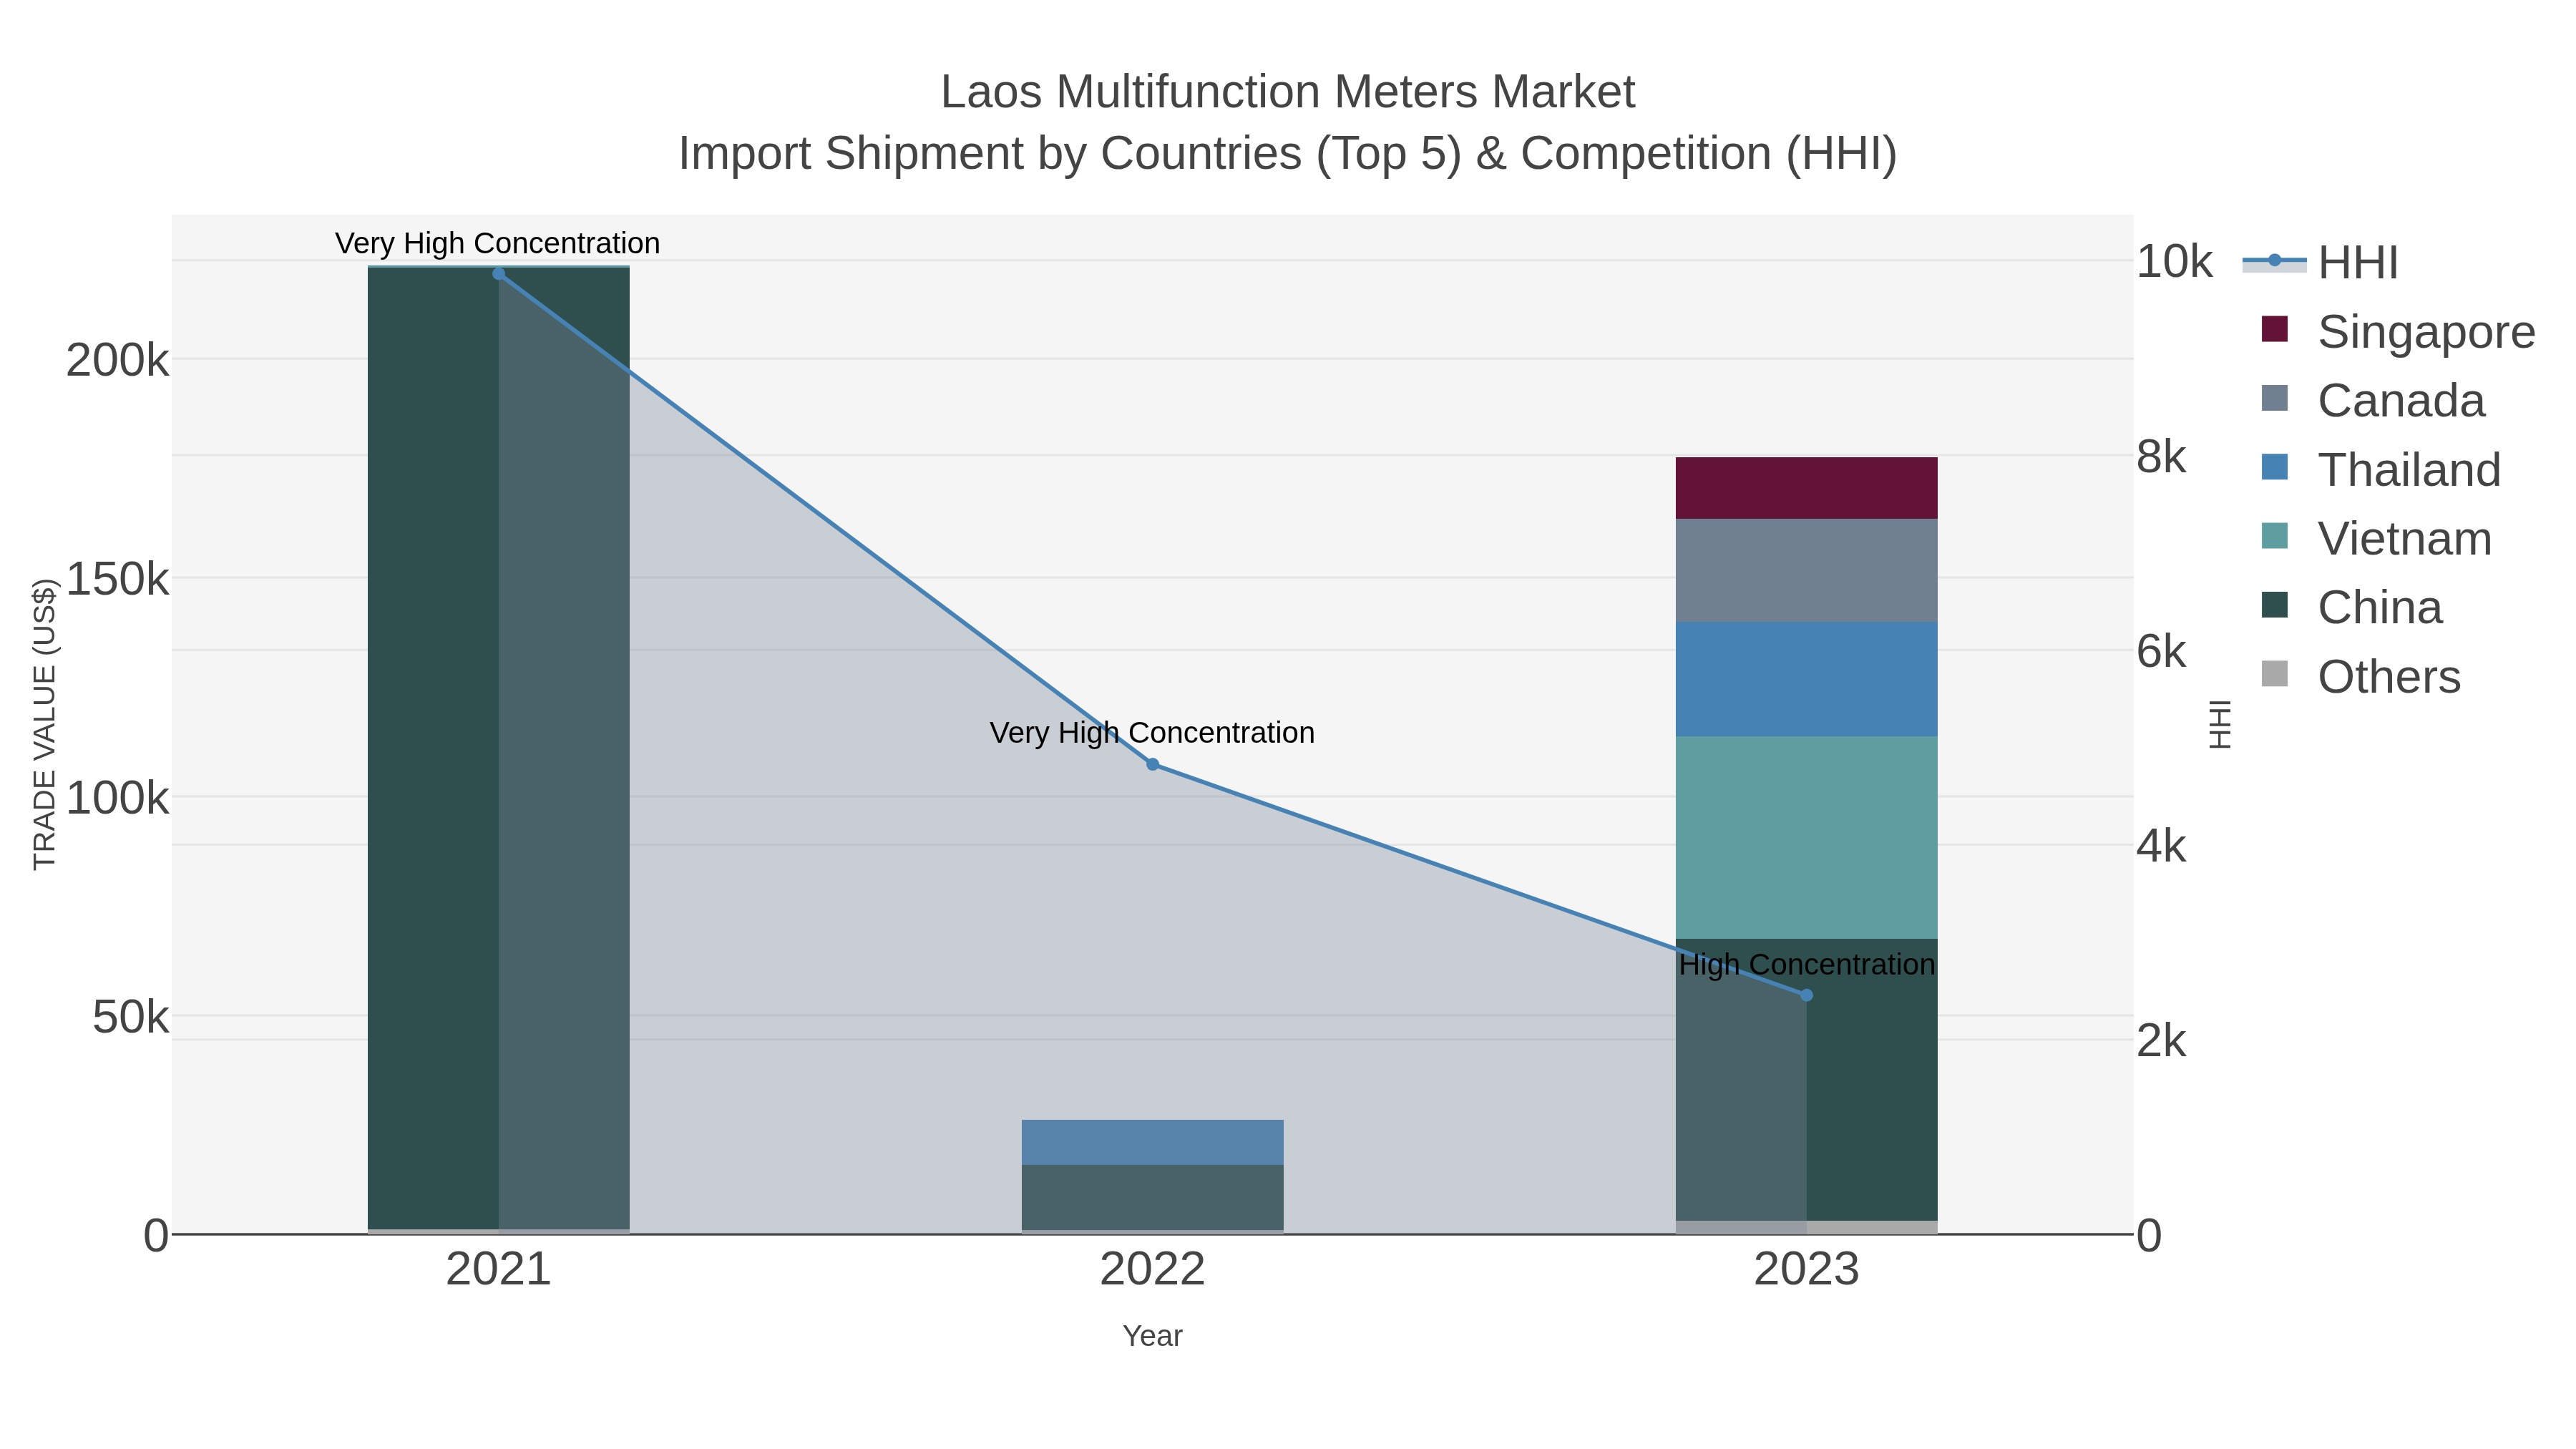Screen dimensions: 2576x1449
Task: Click the 2023 x-axis label
Action: click(1806, 1270)
